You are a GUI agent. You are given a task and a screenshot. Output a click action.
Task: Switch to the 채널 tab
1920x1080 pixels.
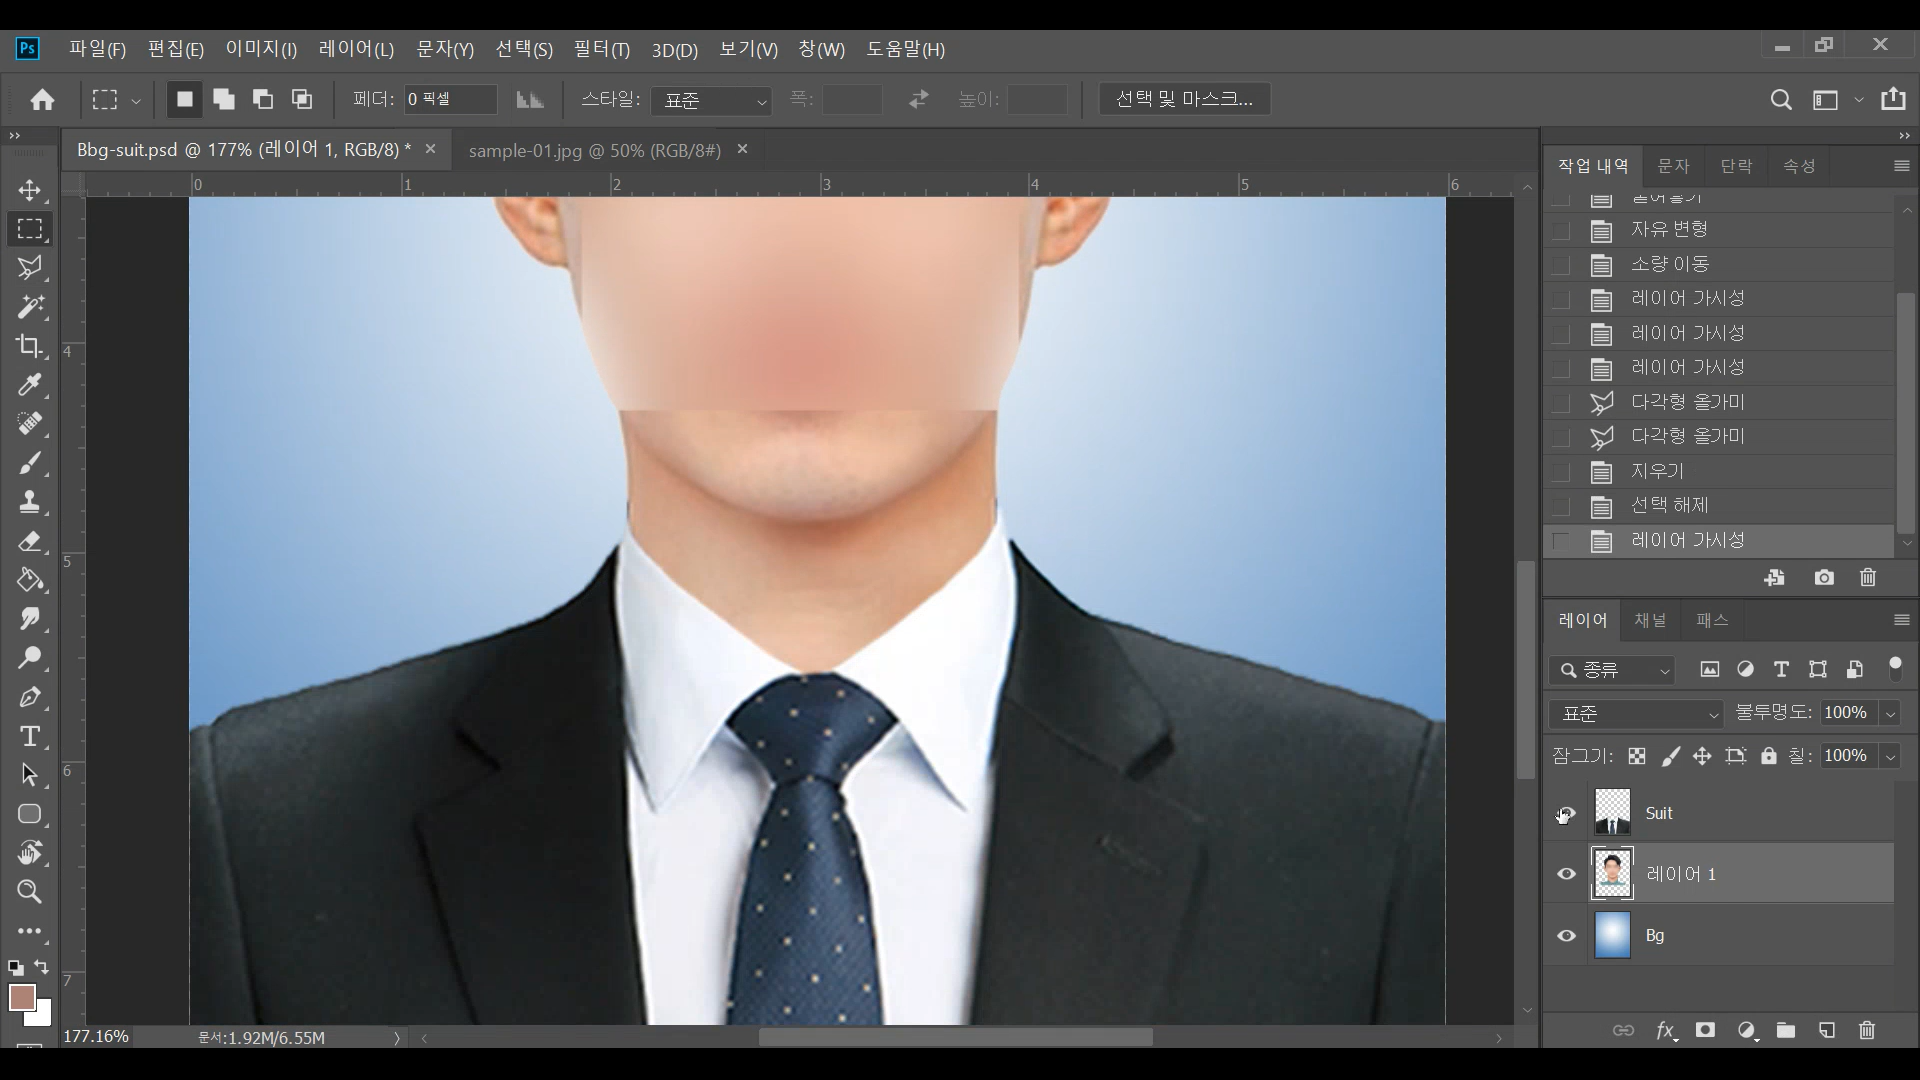[1650, 621]
